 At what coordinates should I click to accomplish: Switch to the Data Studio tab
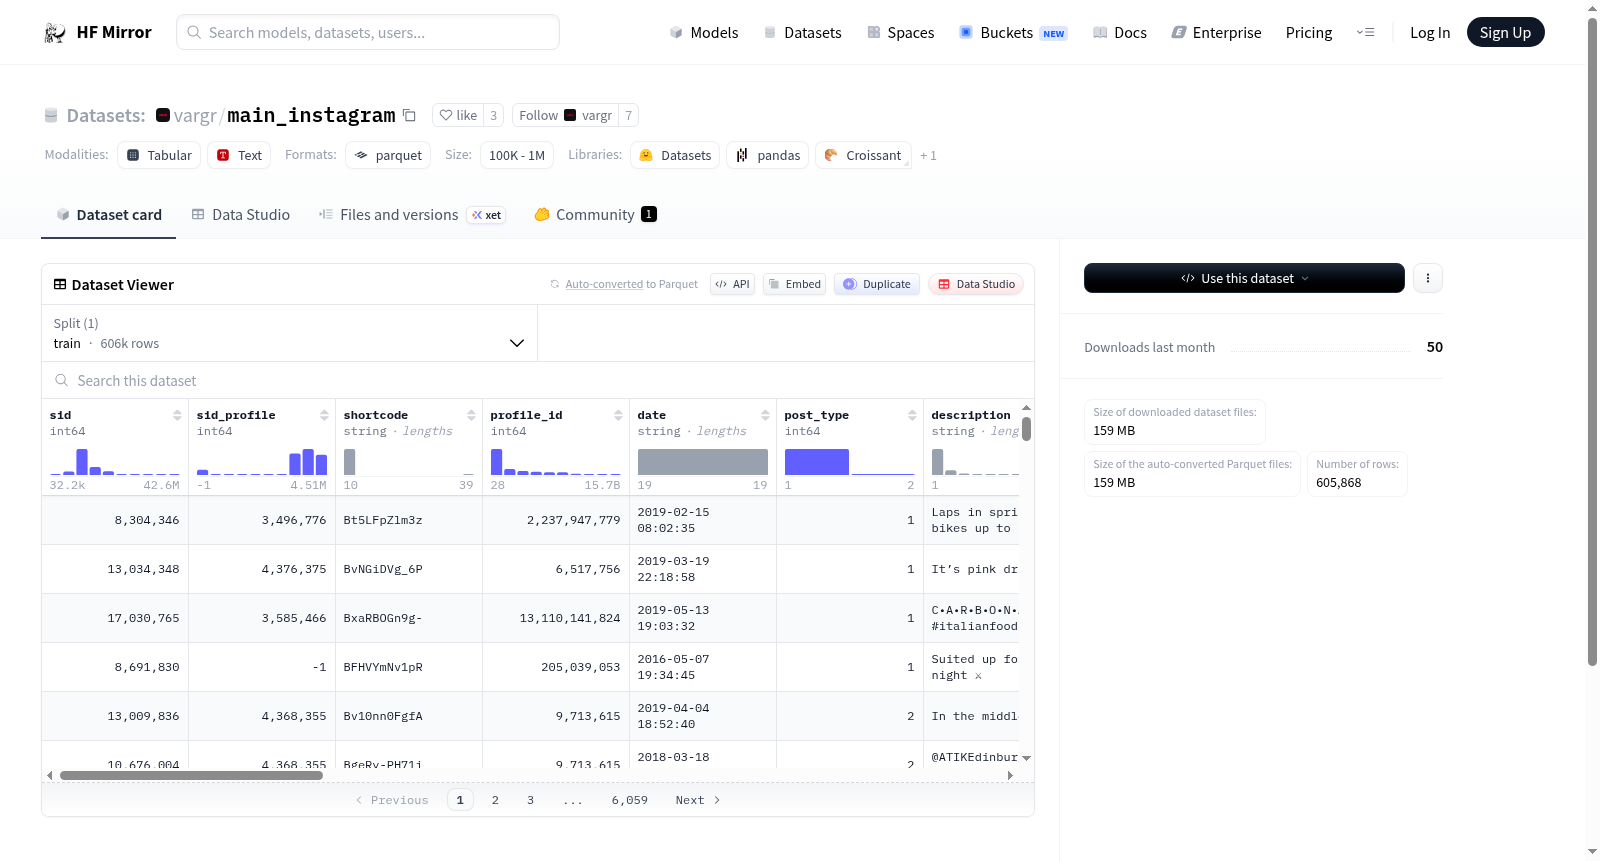pos(241,214)
